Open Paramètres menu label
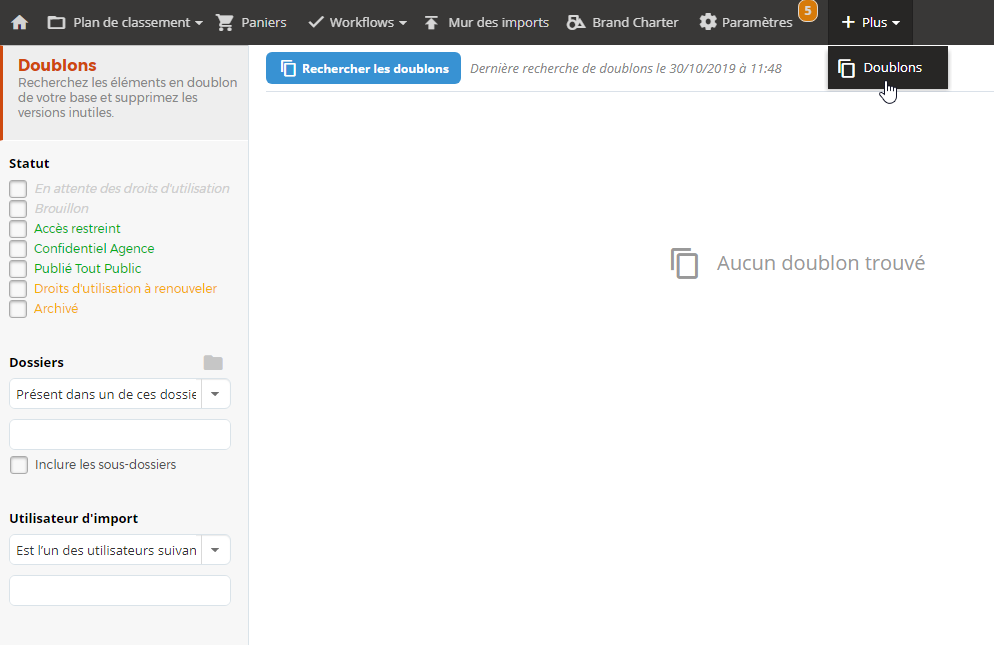This screenshot has width=994, height=645. tap(757, 23)
